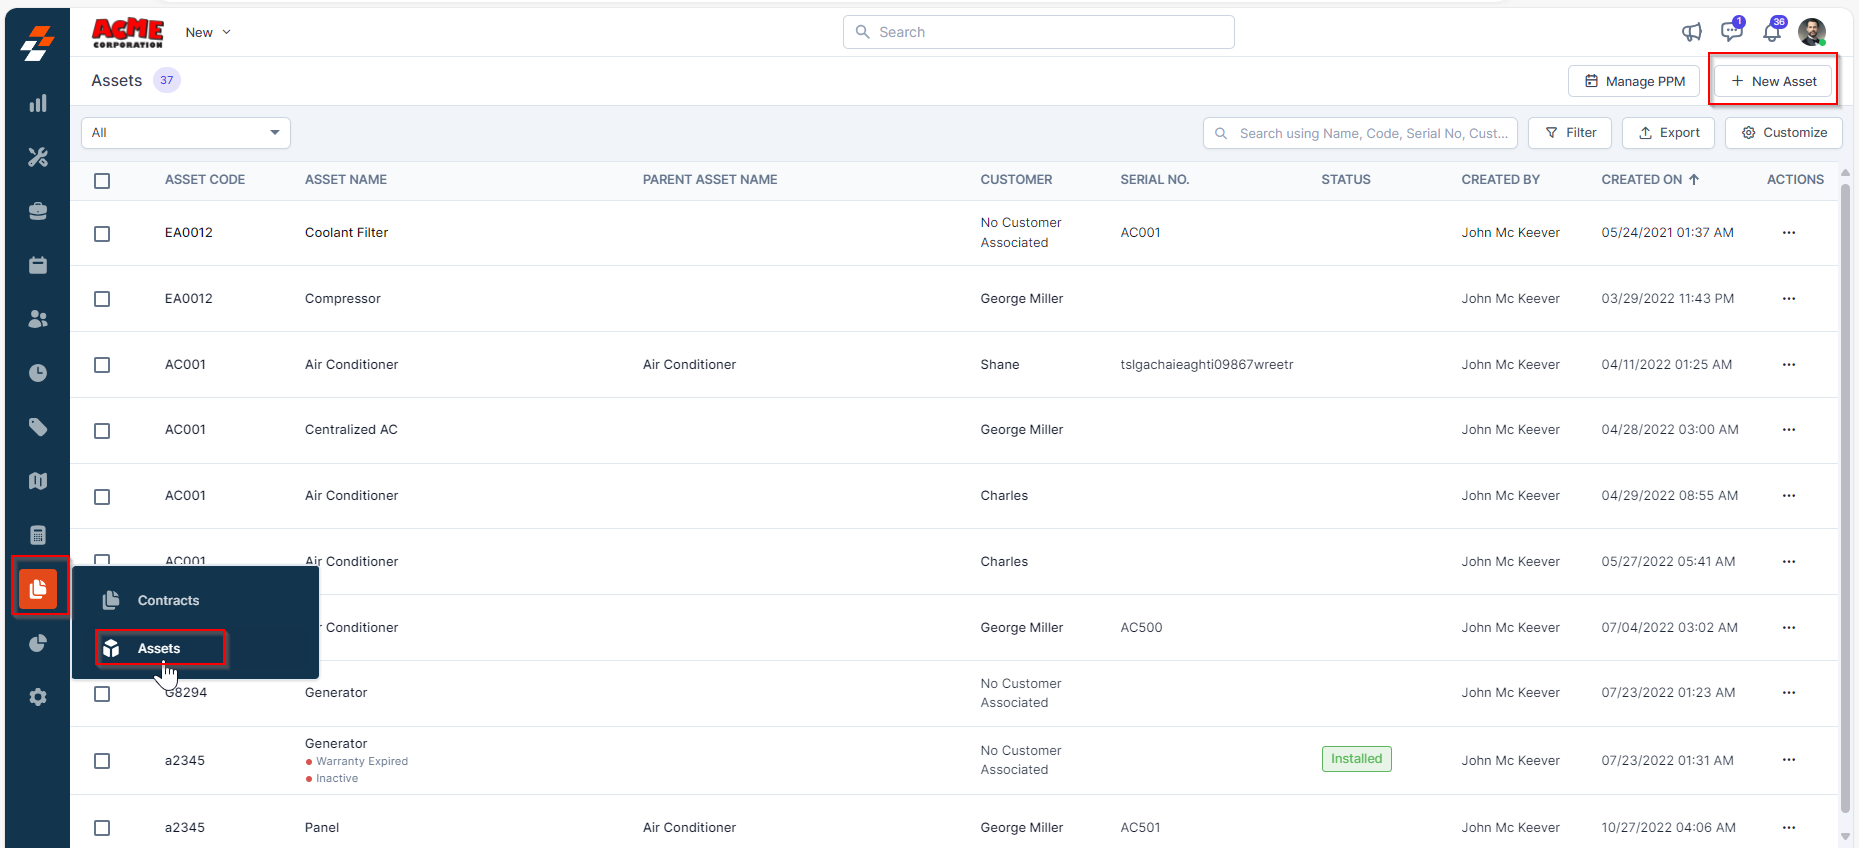Expand the All view filter dropdown
The height and width of the screenshot is (848, 1859).
pyautogui.click(x=186, y=133)
